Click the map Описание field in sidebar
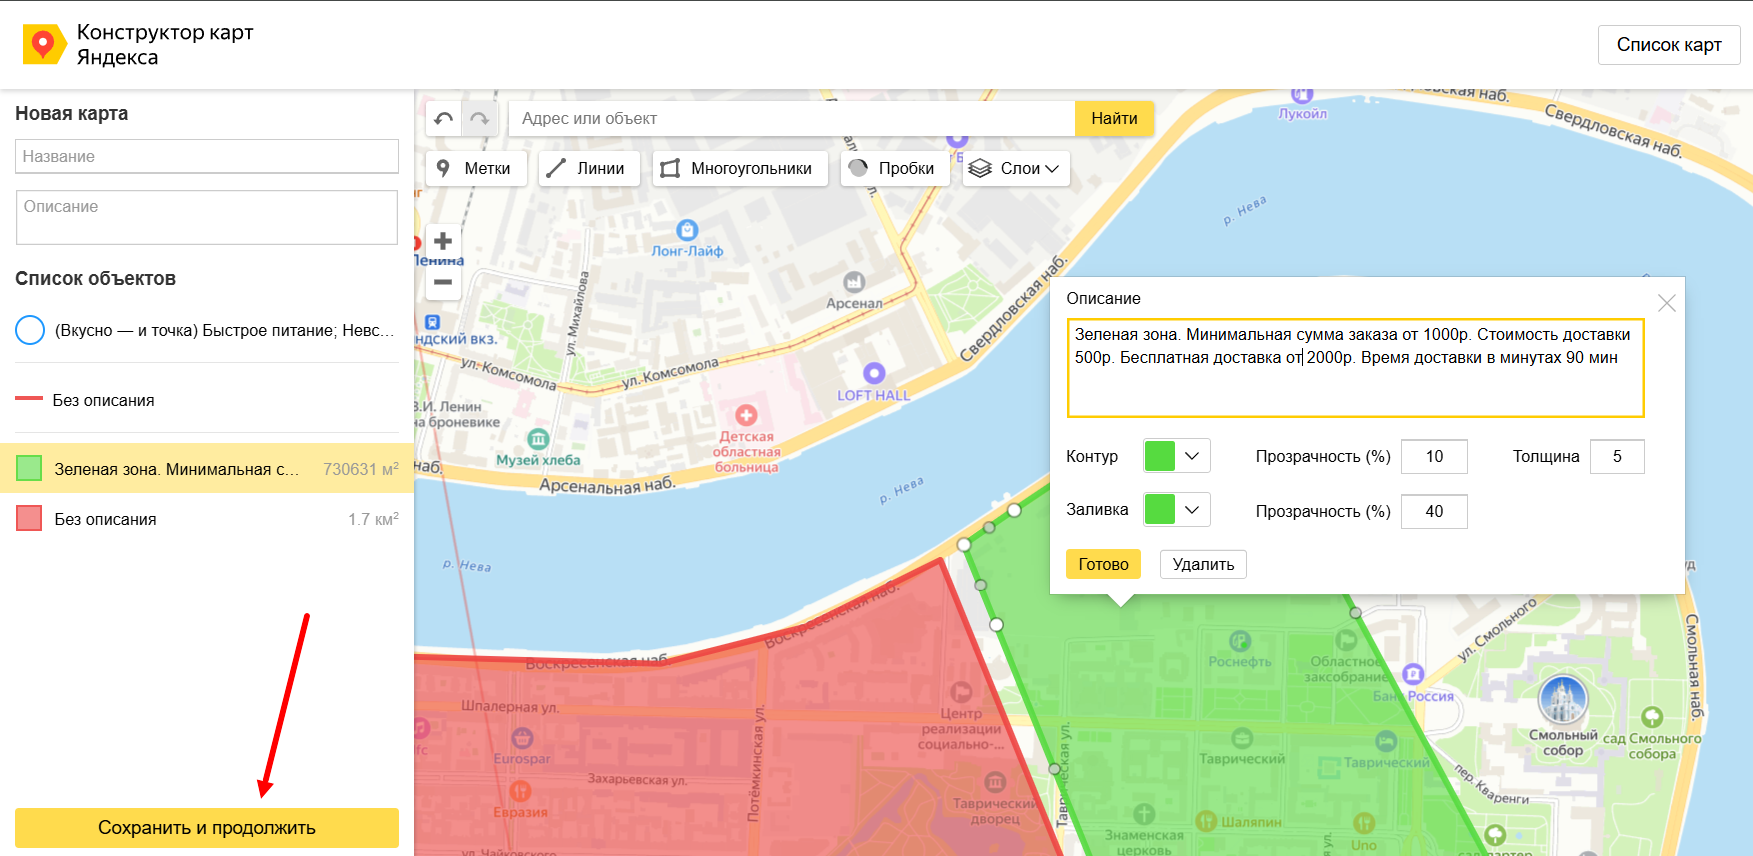The image size is (1753, 856). [x=207, y=217]
